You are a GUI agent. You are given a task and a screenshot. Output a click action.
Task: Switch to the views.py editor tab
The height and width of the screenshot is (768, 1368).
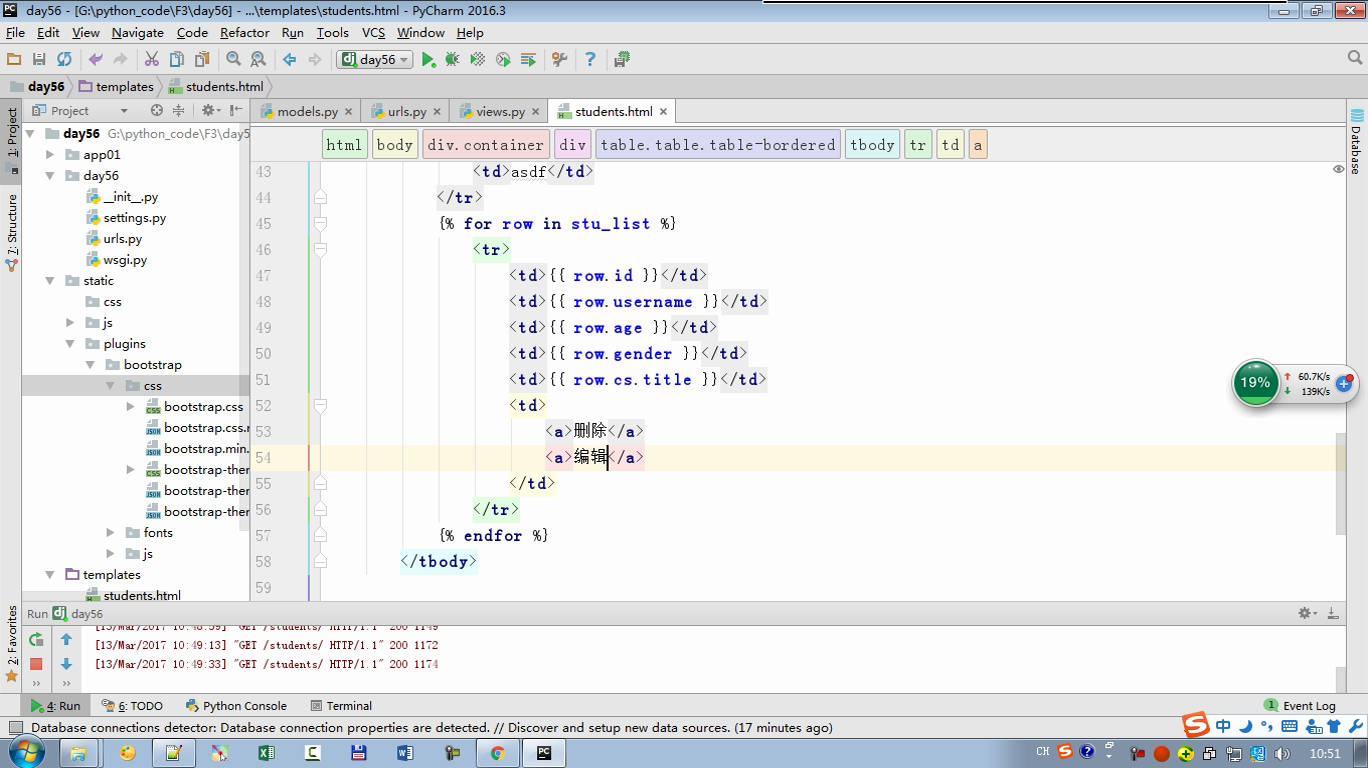tap(500, 111)
